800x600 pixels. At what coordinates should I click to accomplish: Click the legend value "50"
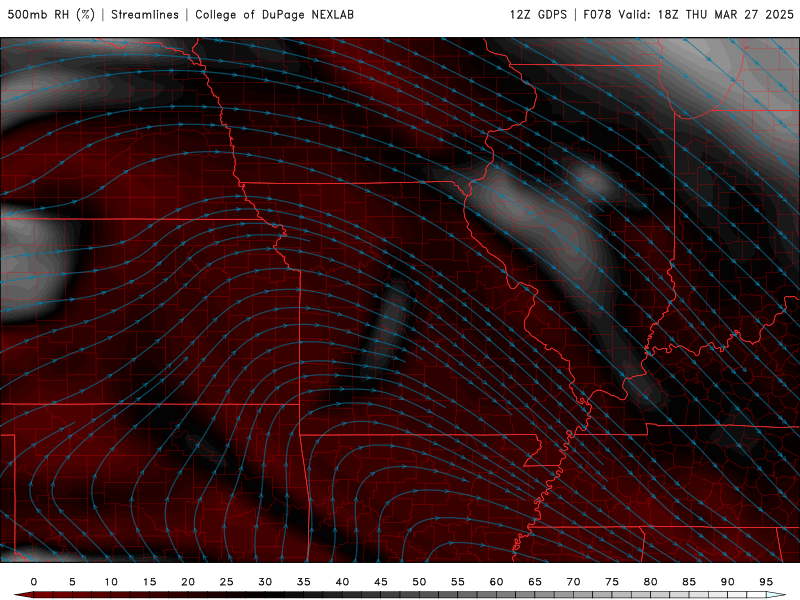click(419, 582)
